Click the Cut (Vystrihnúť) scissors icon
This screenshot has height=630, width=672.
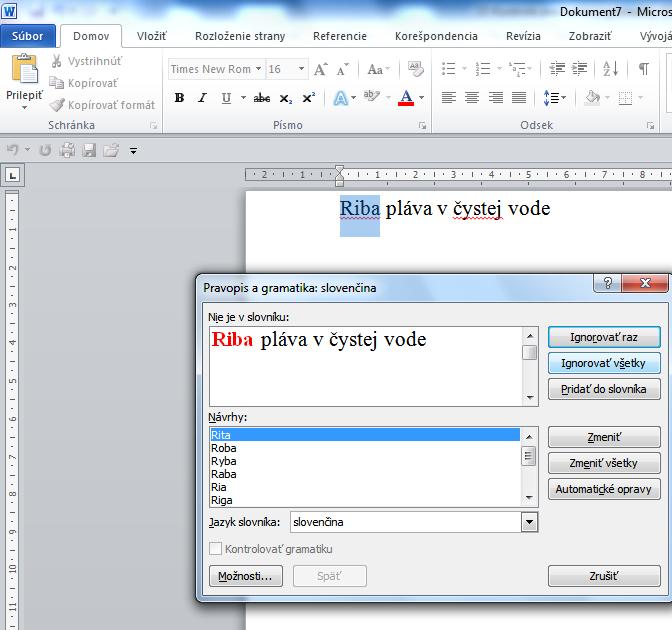pyautogui.click(x=57, y=61)
